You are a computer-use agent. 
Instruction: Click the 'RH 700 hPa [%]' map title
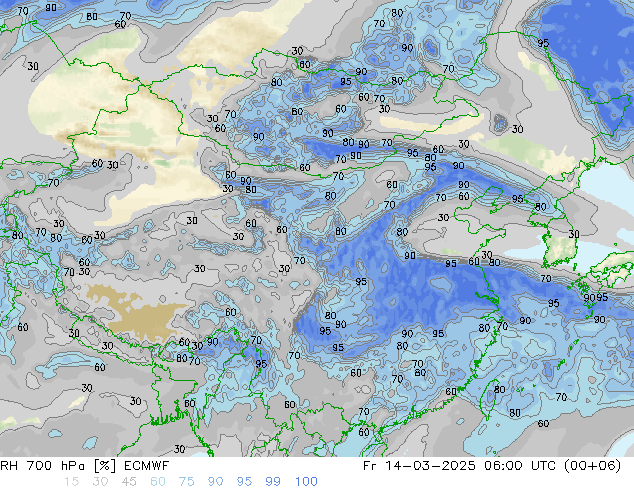click(59, 466)
